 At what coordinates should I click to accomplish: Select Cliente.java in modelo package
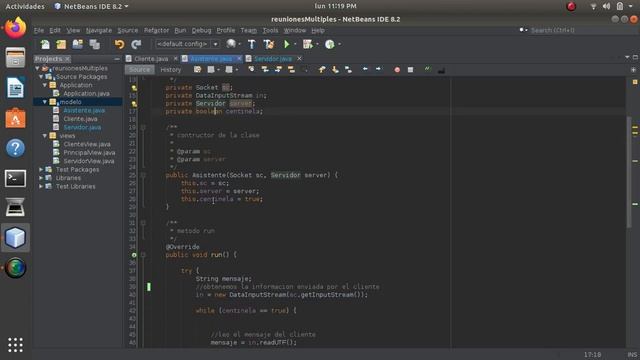80,119
